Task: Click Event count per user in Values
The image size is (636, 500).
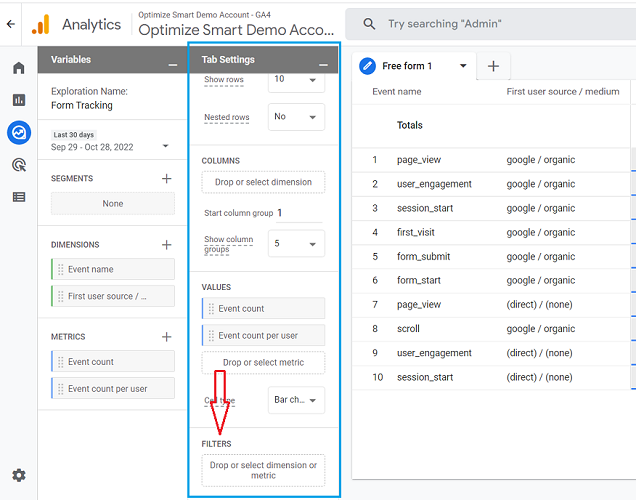Action: click(x=263, y=336)
